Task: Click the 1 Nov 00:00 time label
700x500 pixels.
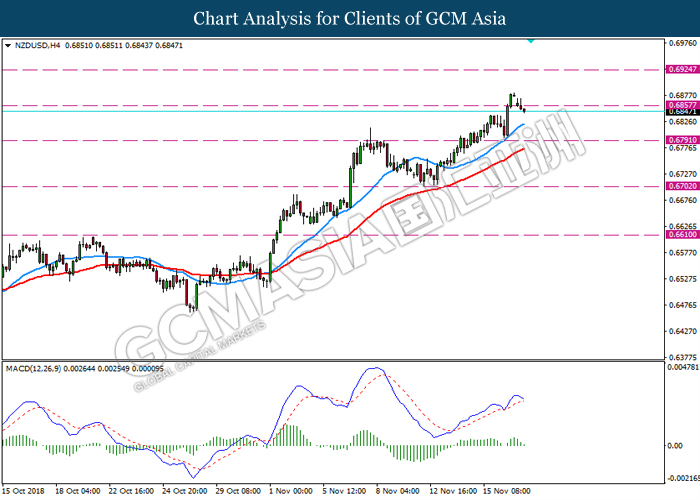Action: 291,491
